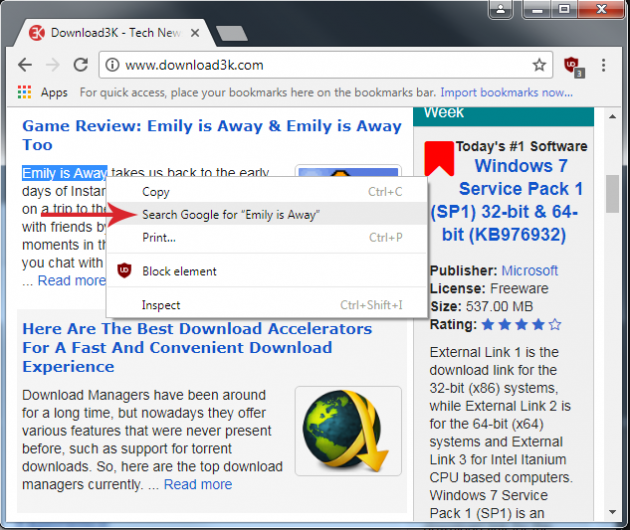This screenshot has width=630, height=530.
Task: Bookmark this page with the star icon
Action: (x=539, y=65)
